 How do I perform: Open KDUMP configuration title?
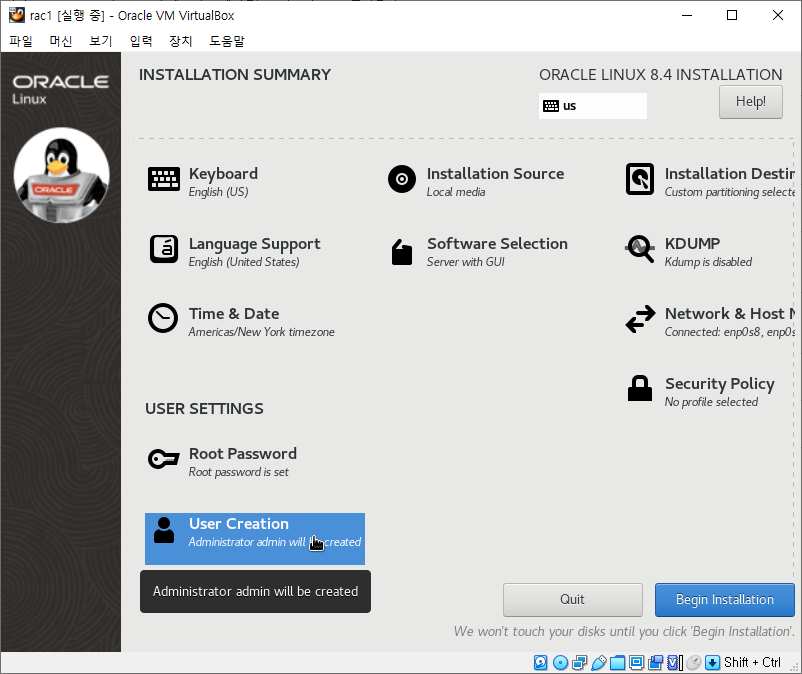(692, 244)
